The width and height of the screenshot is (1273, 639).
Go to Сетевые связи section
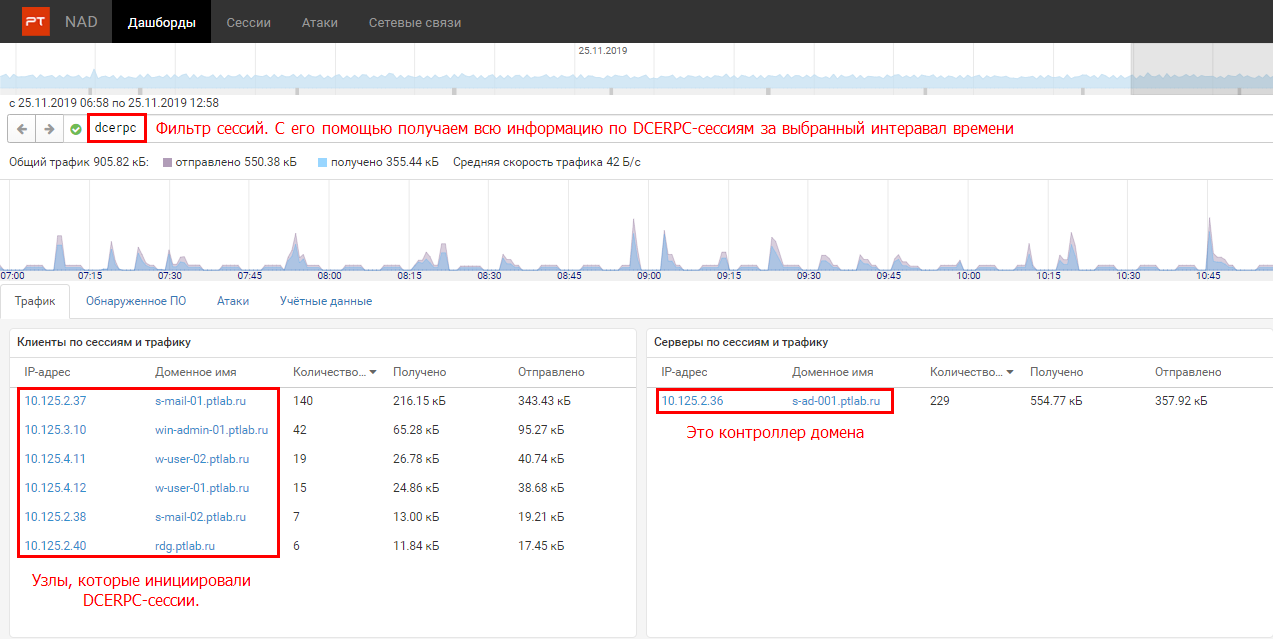414,22
